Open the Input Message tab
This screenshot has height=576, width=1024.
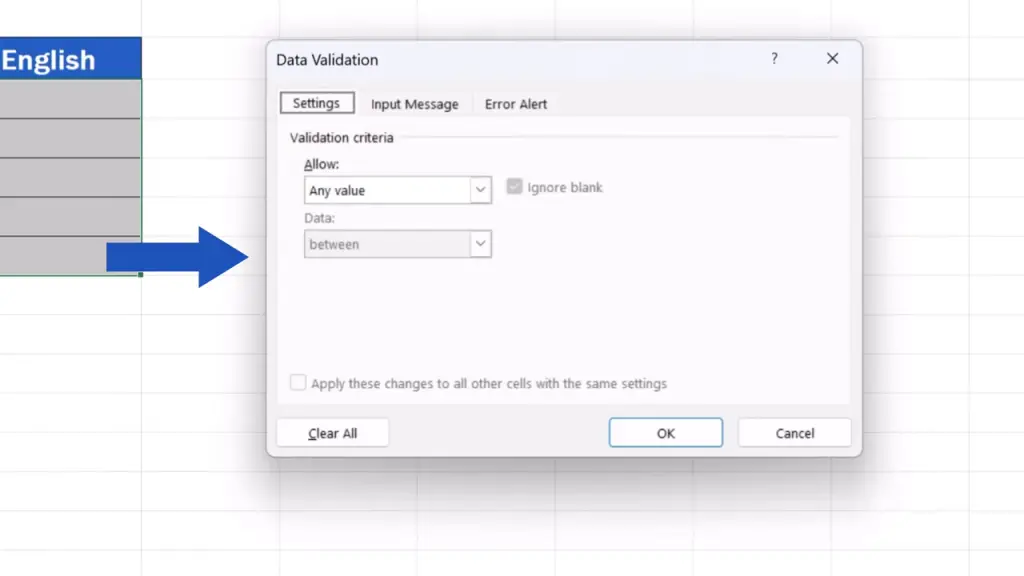(414, 104)
